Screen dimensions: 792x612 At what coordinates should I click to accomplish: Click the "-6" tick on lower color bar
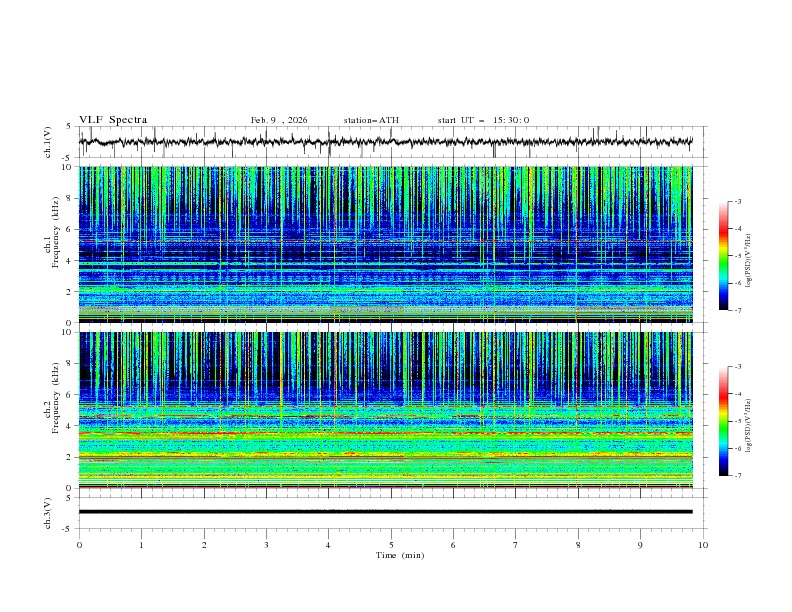pos(737,448)
